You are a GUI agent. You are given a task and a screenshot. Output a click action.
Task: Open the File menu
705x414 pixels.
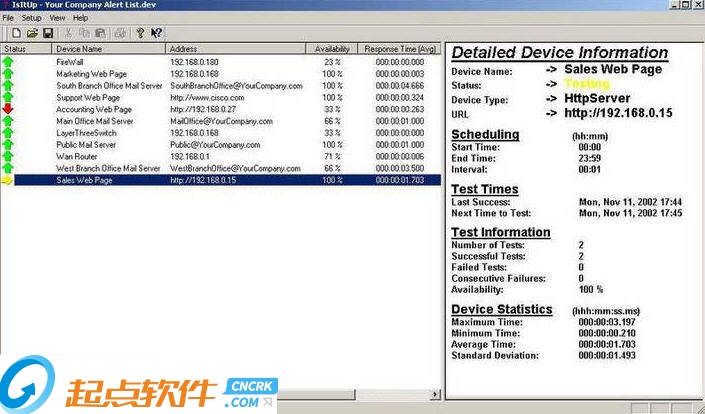[x=8, y=18]
